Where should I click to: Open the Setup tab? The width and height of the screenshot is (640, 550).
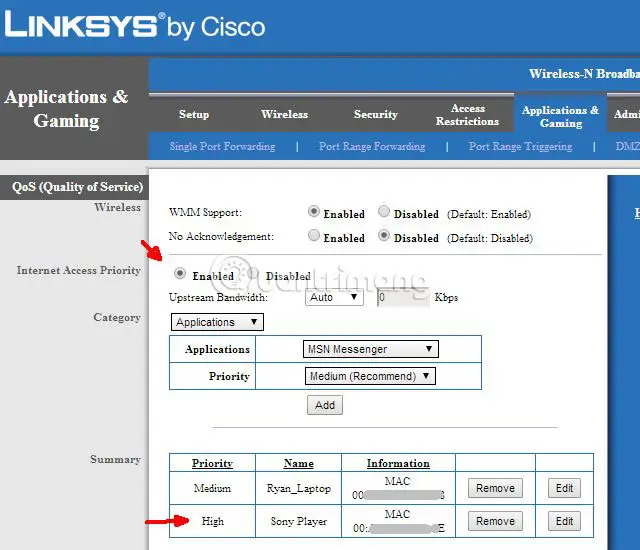(x=194, y=114)
